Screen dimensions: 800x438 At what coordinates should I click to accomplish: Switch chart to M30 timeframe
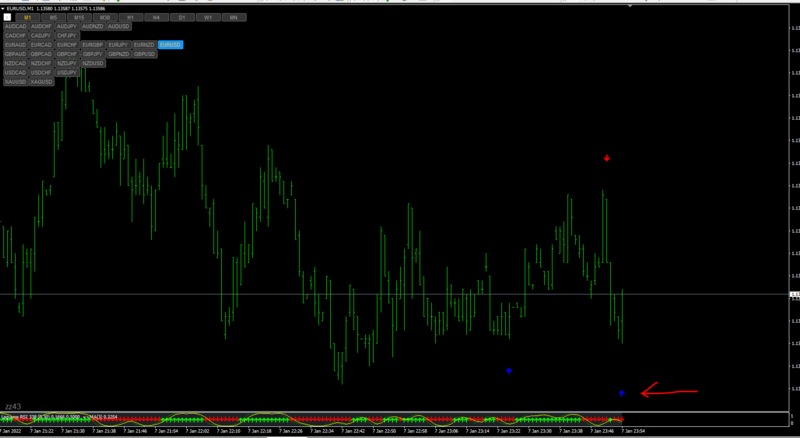[105, 17]
